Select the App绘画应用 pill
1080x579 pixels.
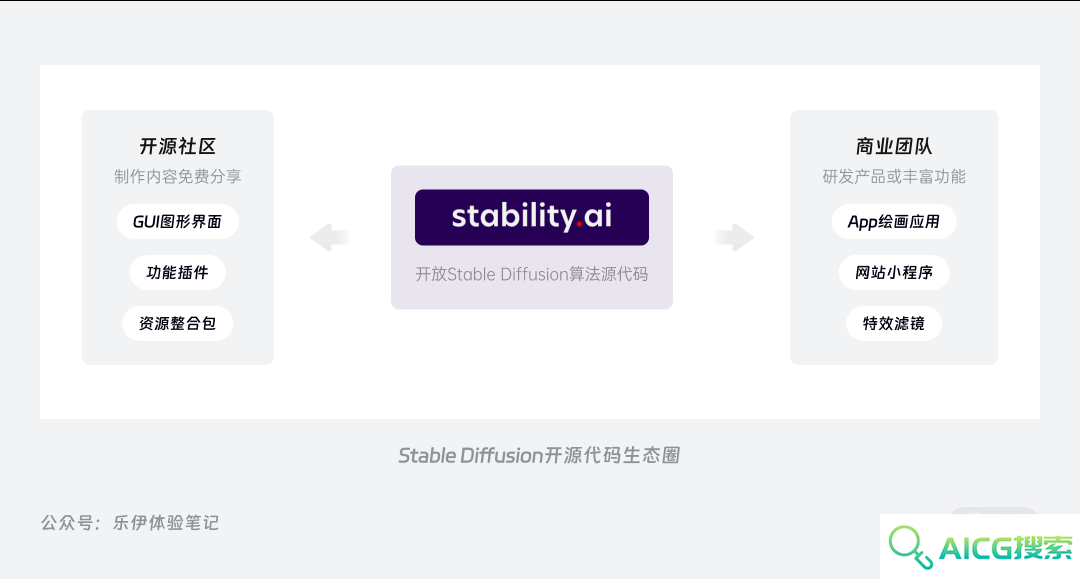click(x=894, y=222)
